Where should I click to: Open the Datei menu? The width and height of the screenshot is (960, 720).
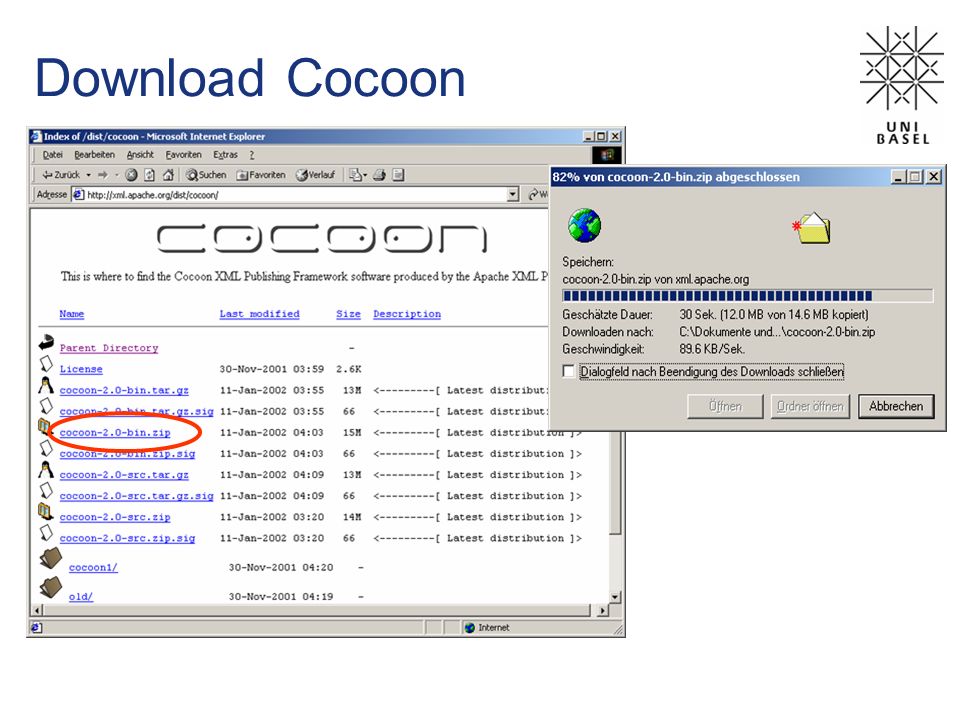[x=53, y=155]
